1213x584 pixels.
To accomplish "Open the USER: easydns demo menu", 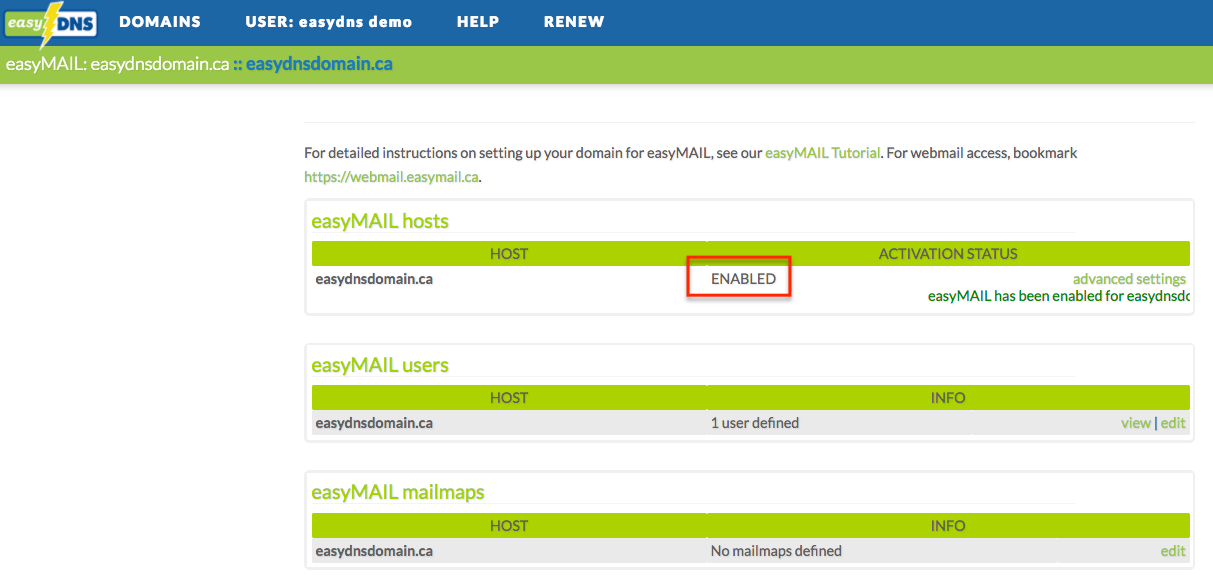I will (x=328, y=22).
